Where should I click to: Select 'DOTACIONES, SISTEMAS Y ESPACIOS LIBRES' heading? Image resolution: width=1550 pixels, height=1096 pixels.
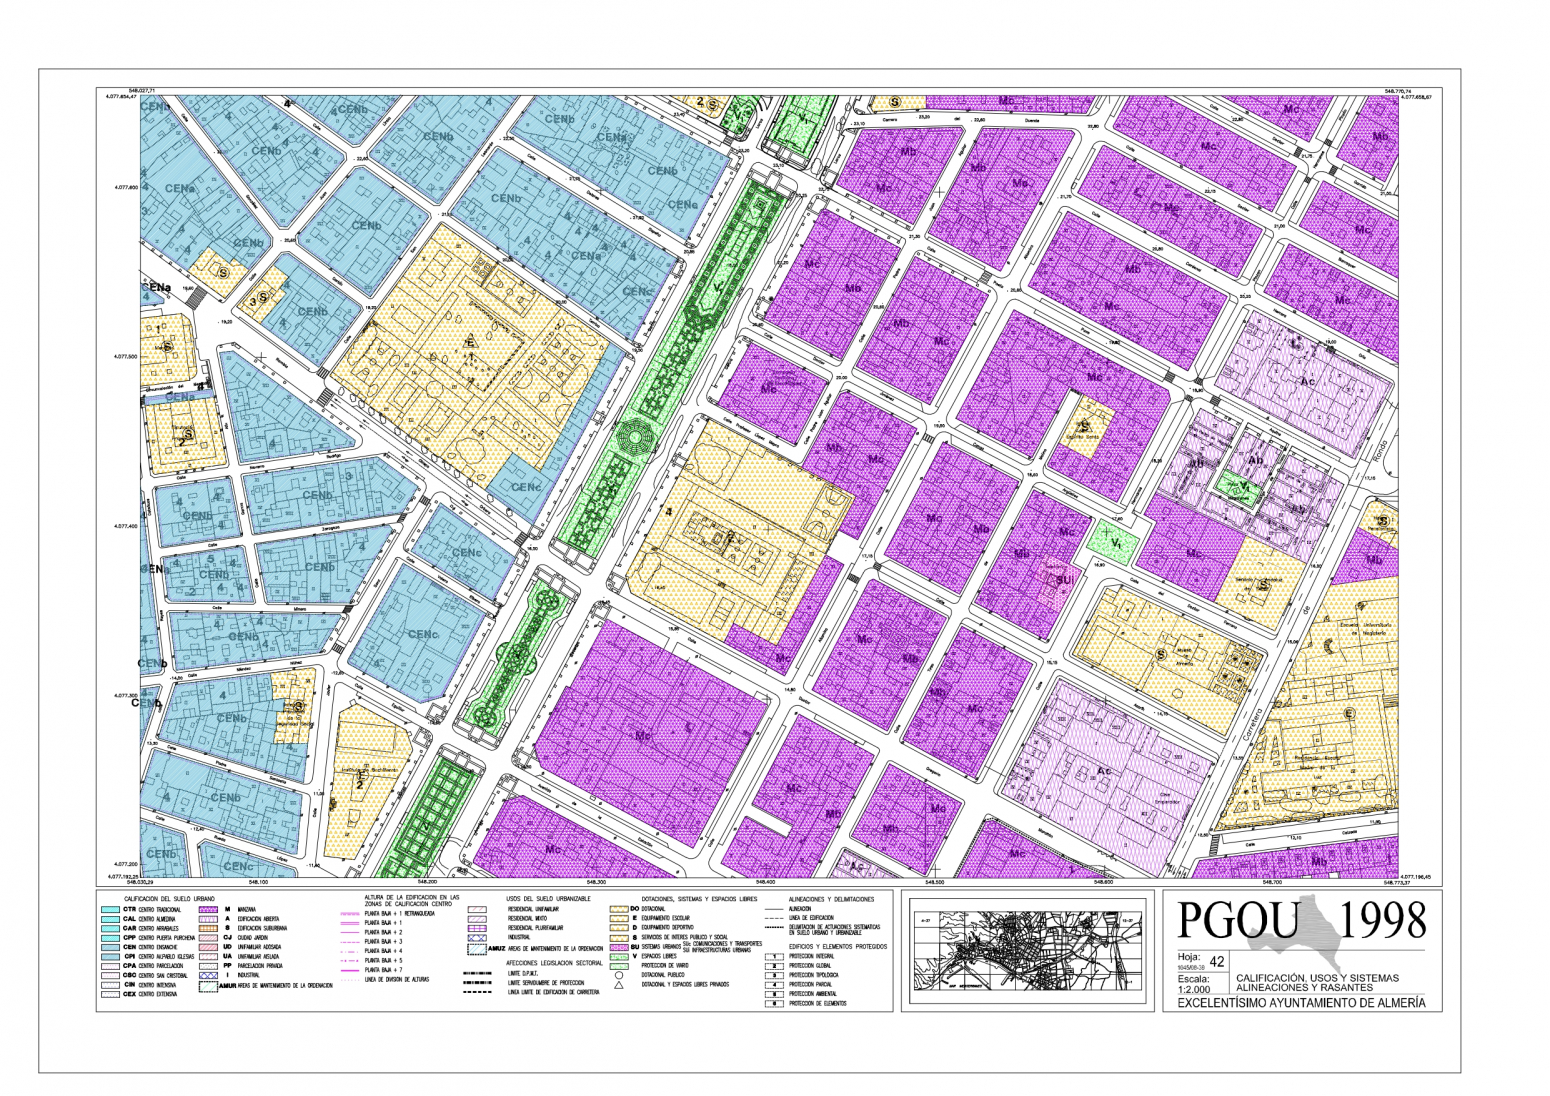pos(699,899)
